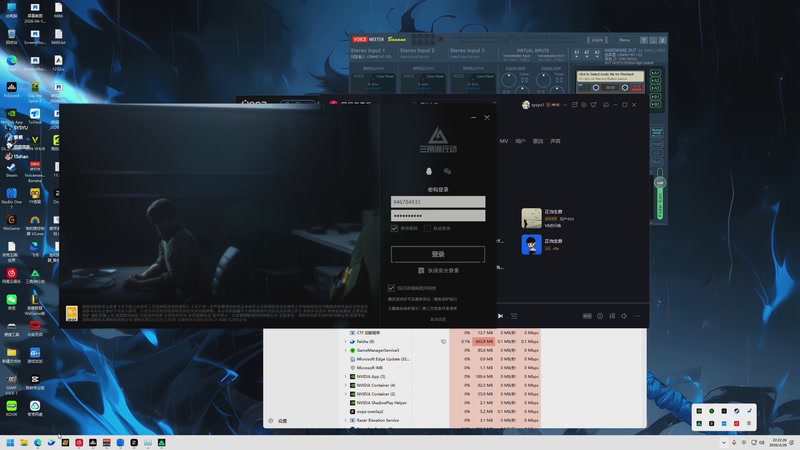
Task: Open Edge browser from taskbar
Action: (x=38, y=442)
